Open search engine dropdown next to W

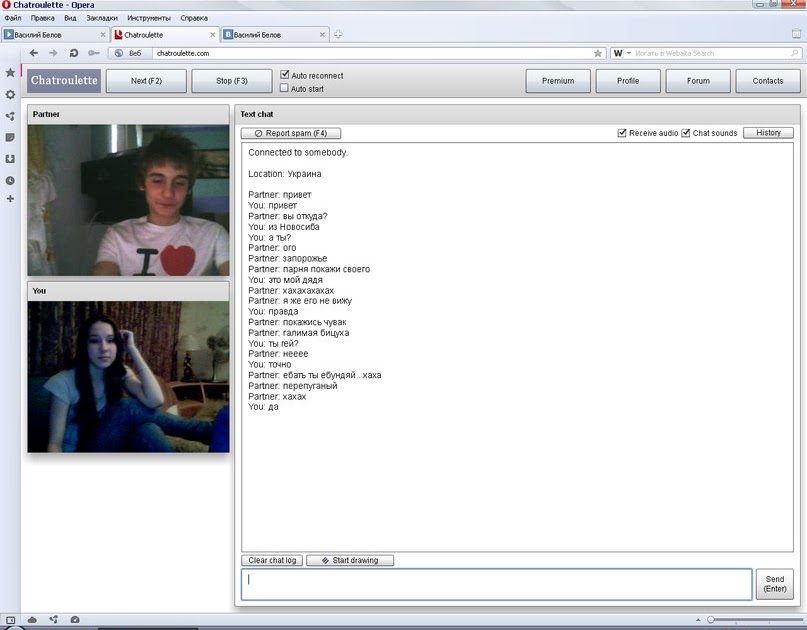(628, 53)
